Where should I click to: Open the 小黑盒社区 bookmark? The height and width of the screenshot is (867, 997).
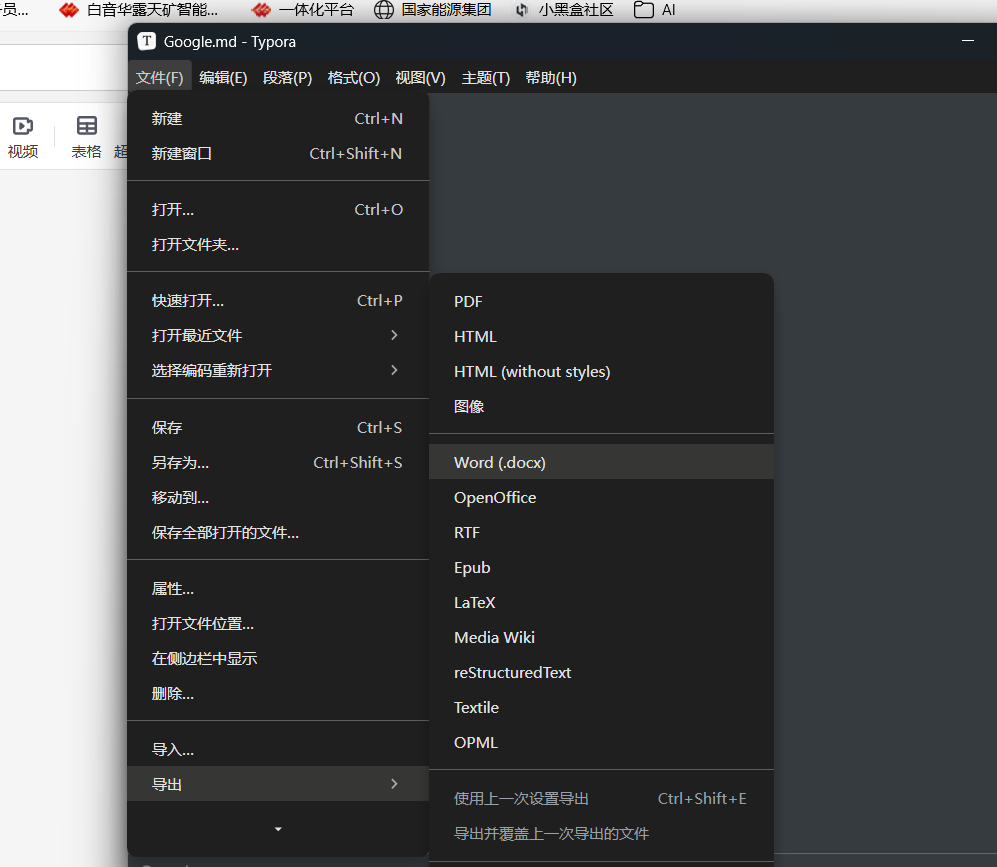563,10
